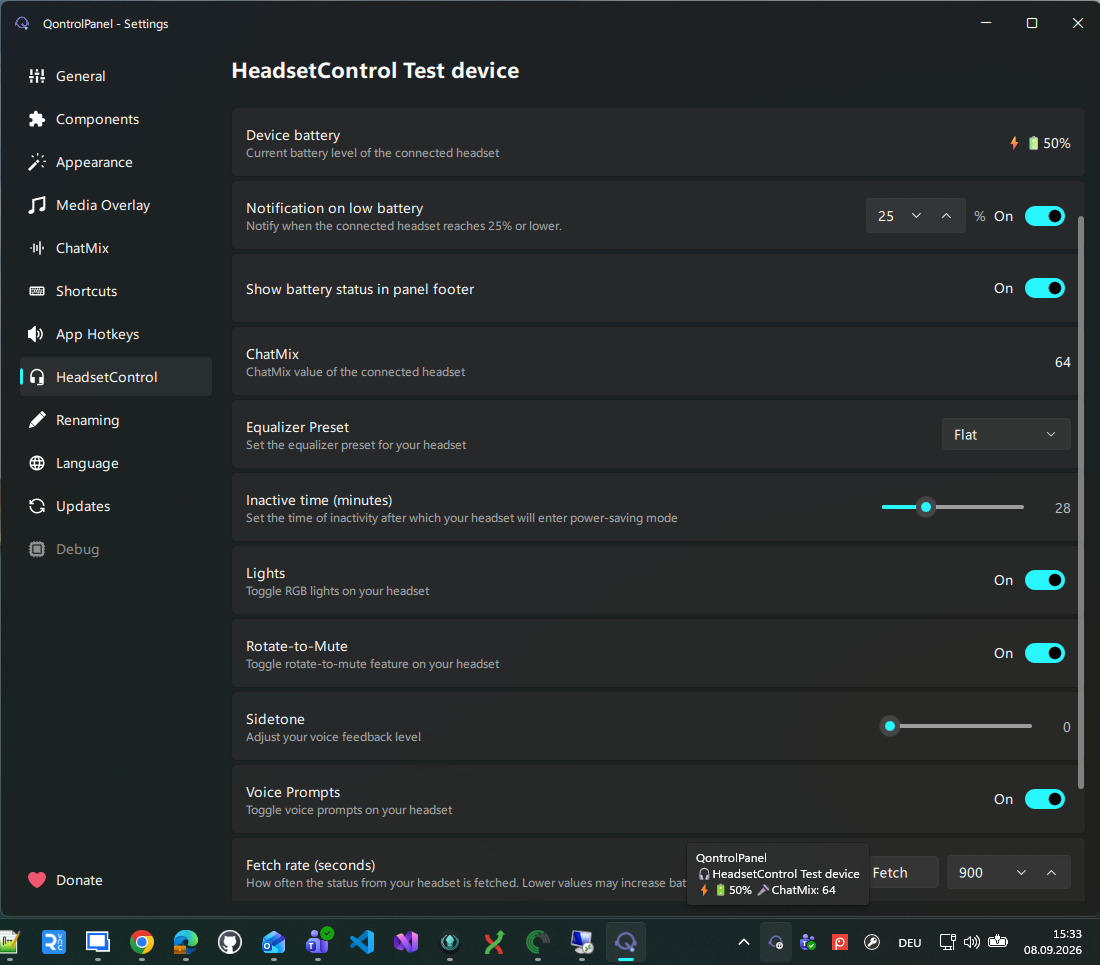The image size is (1100, 965).
Task: Open Microsoft Teams from the taskbar
Action: [x=318, y=942]
